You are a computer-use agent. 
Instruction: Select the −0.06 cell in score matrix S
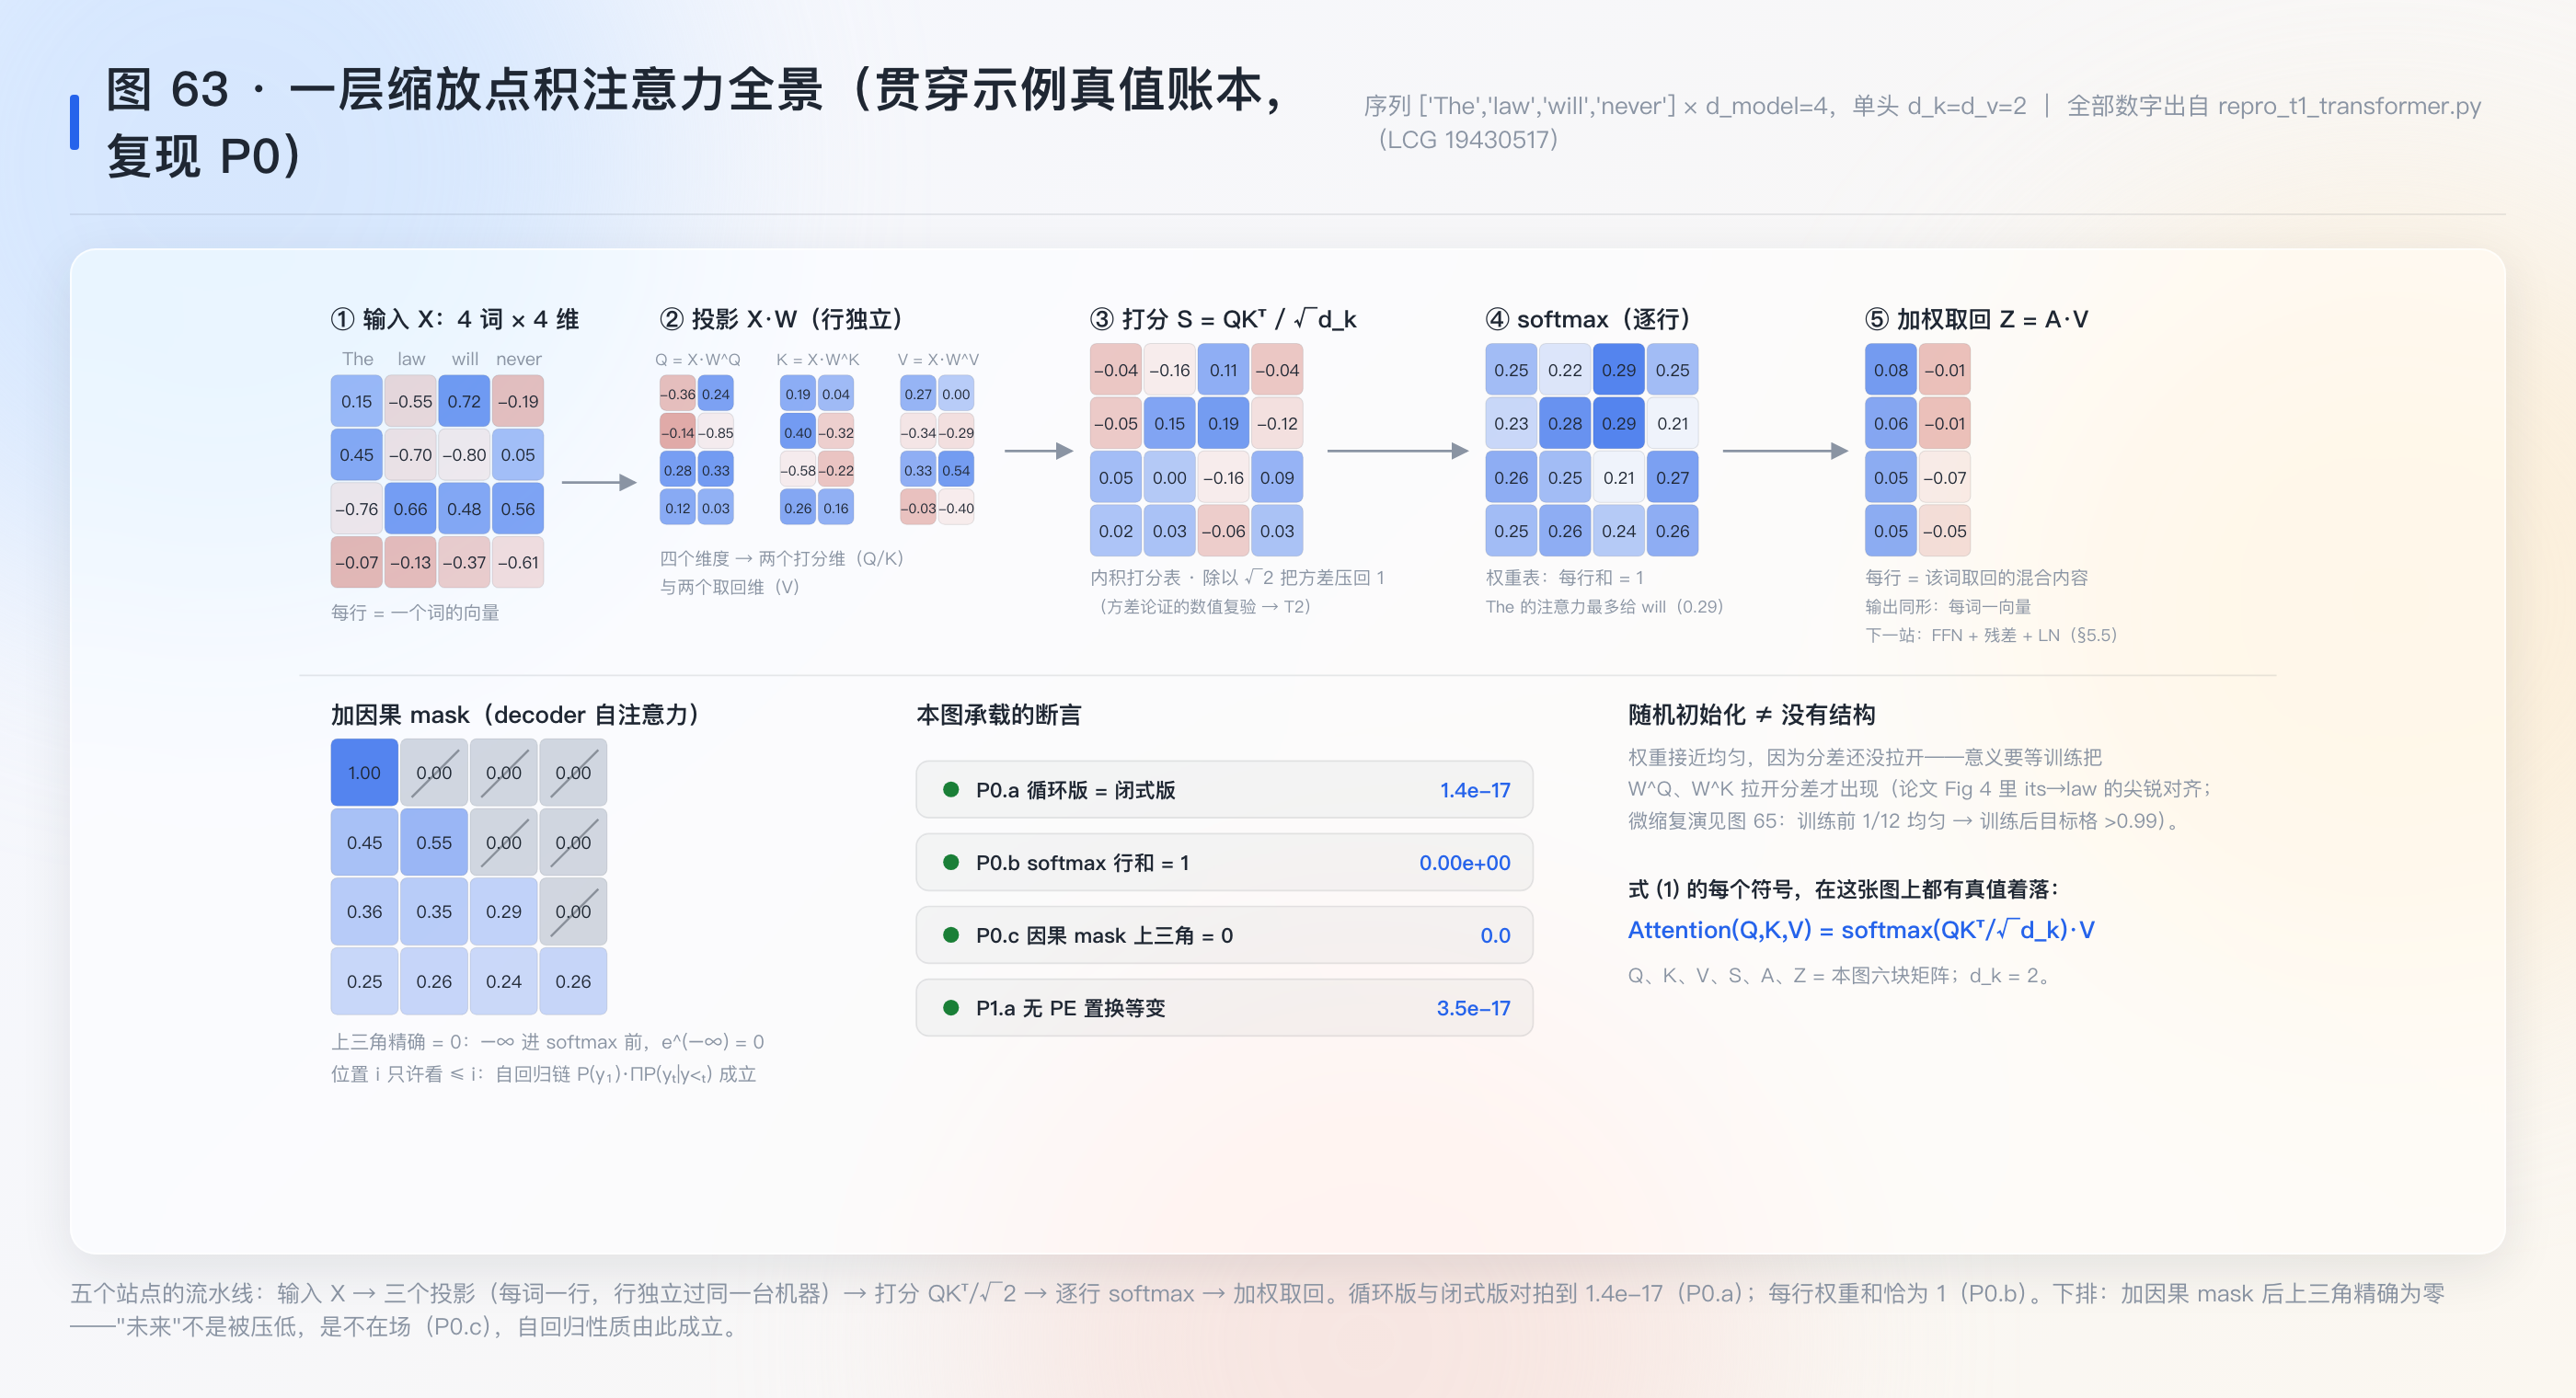tap(1223, 531)
